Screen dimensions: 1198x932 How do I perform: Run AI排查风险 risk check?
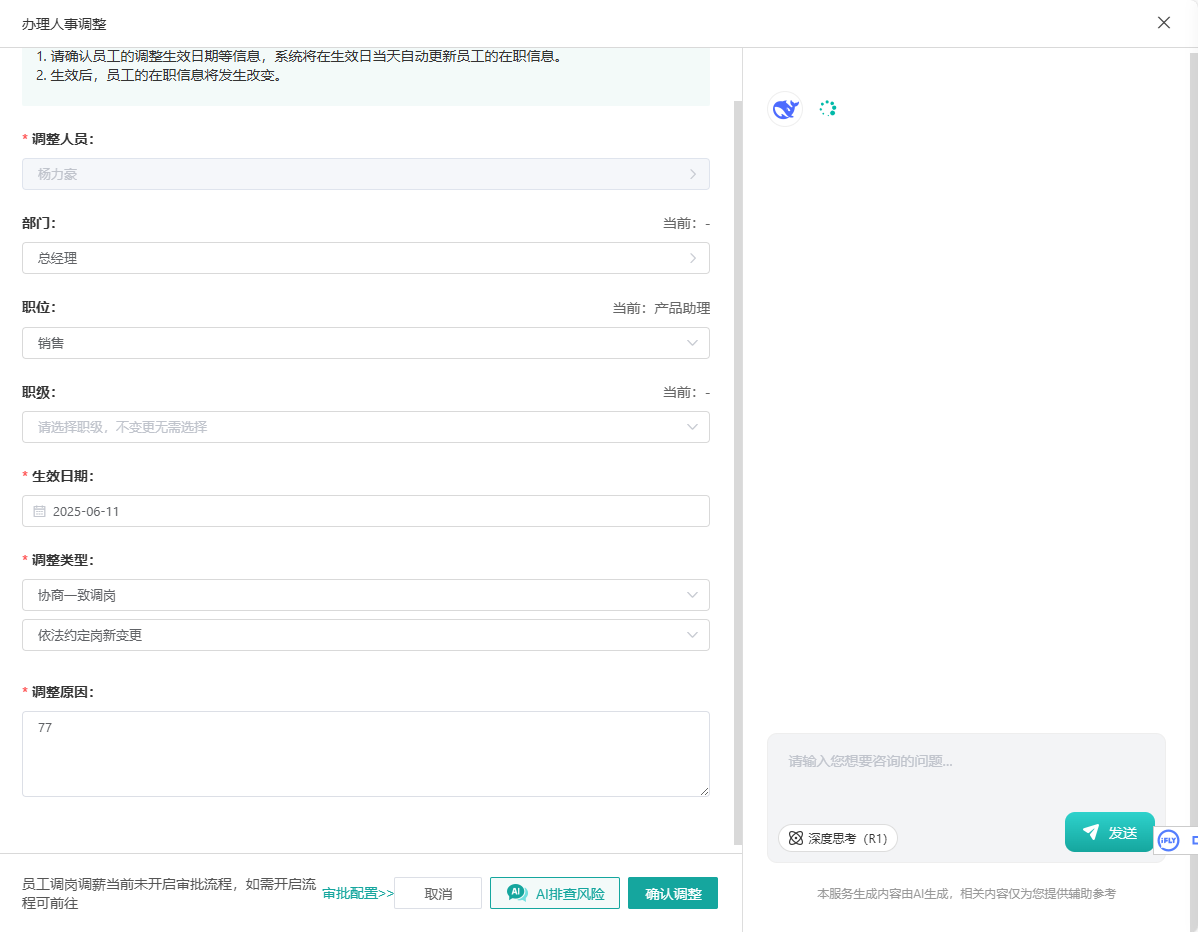point(555,893)
